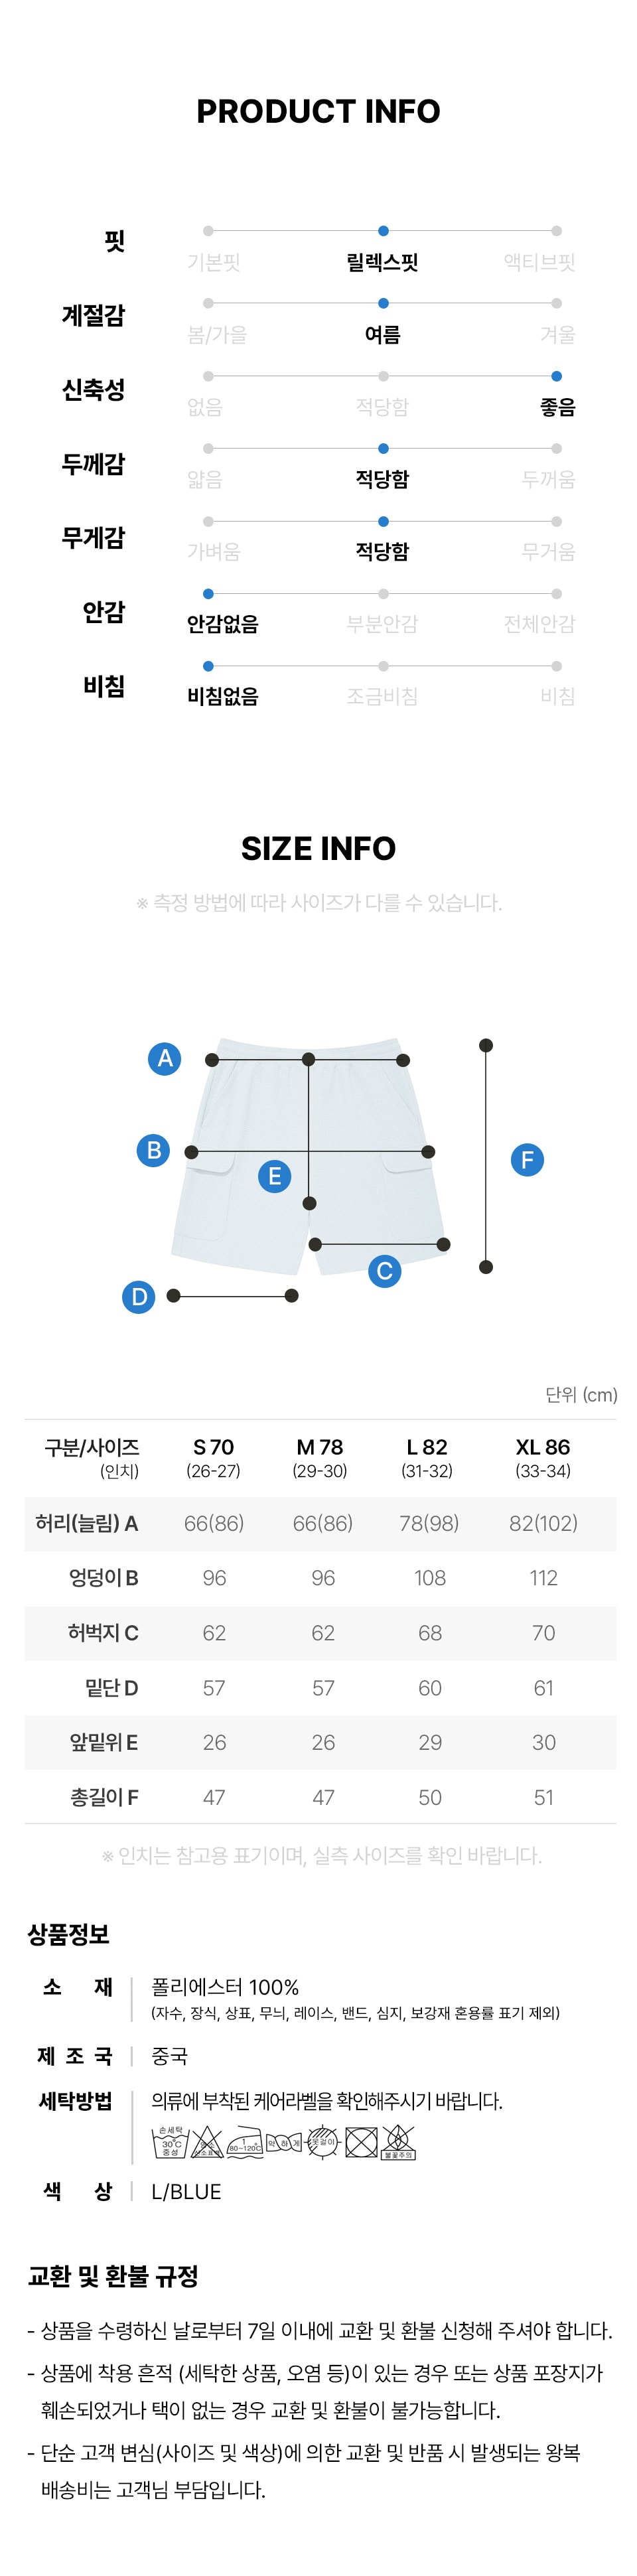Click the 두께감 적당함 slider dot
Viewport: 637px width, 2576px height.
pyautogui.click(x=383, y=449)
